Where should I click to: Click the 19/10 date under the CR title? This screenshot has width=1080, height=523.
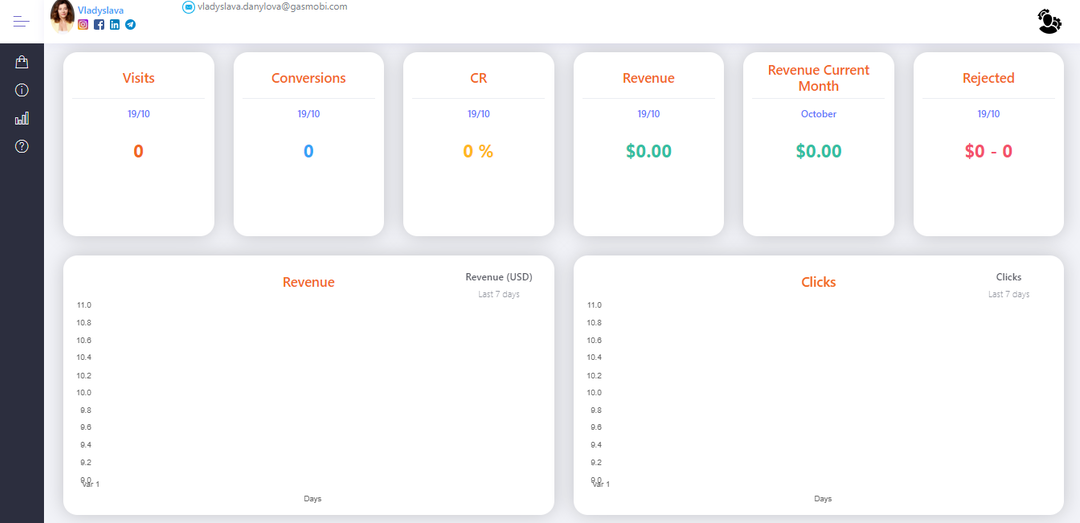point(479,114)
